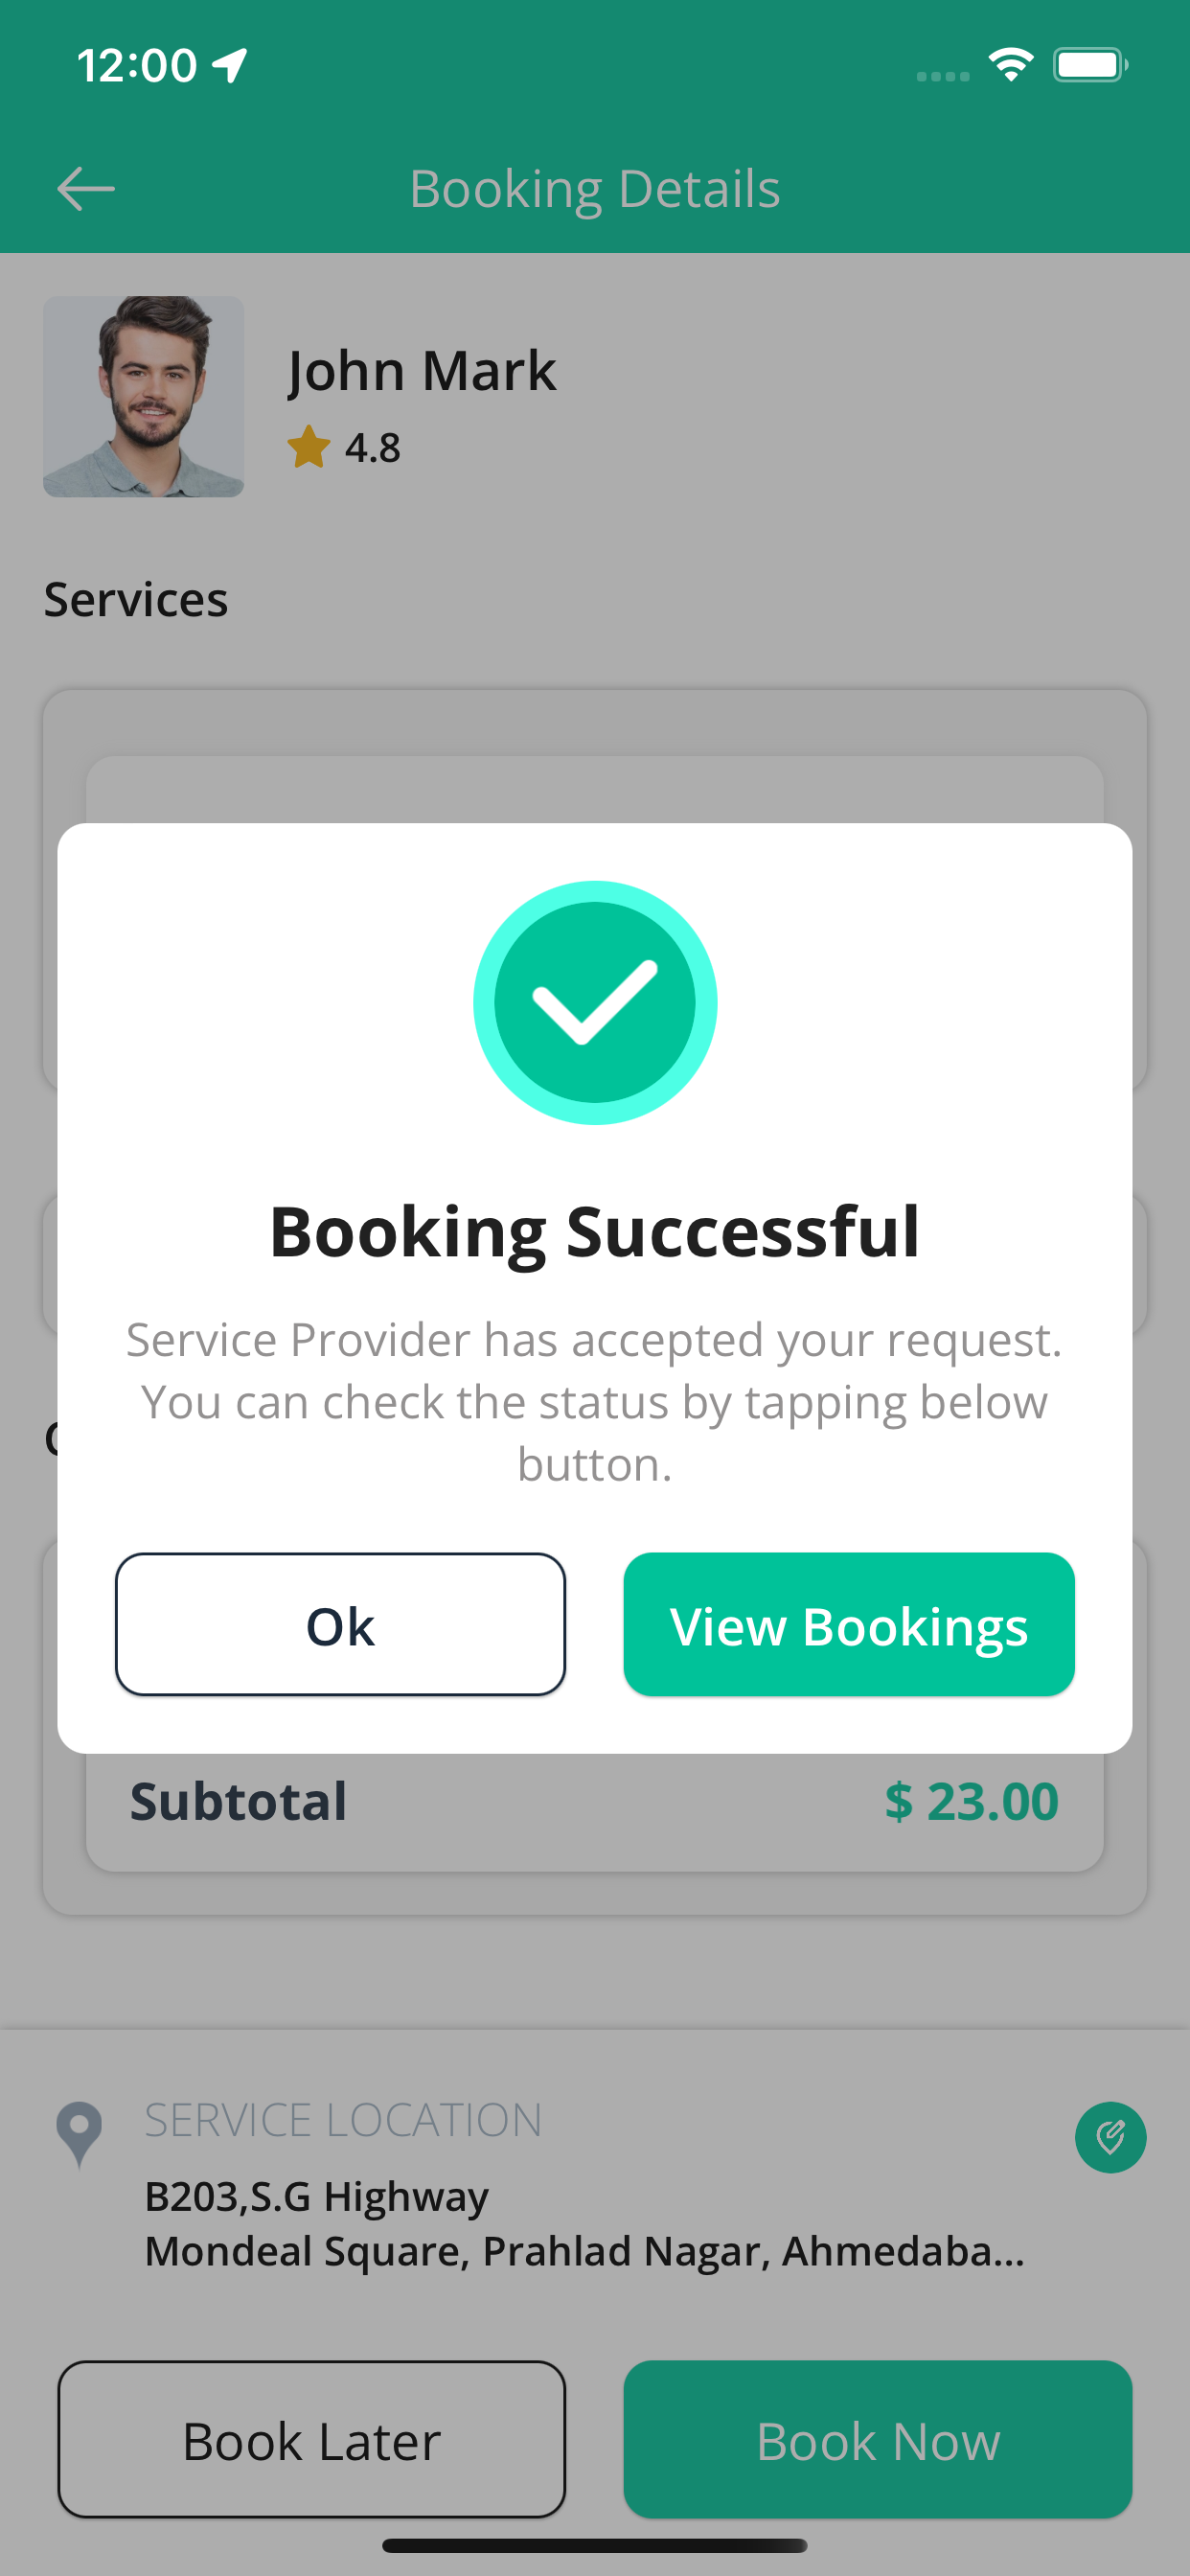The image size is (1190, 2576).
Task: Tap the home indicator bar
Action: (595, 2545)
